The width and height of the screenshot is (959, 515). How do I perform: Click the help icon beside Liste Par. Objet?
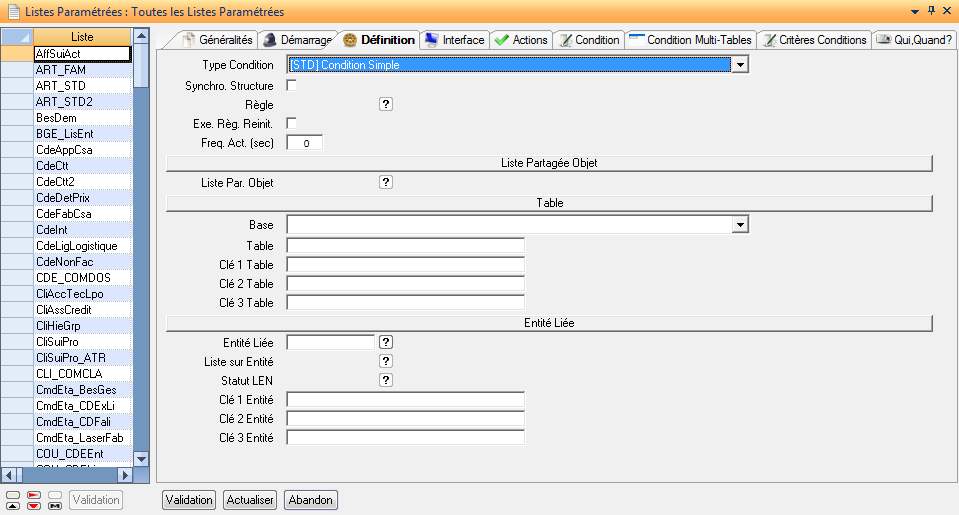386,182
